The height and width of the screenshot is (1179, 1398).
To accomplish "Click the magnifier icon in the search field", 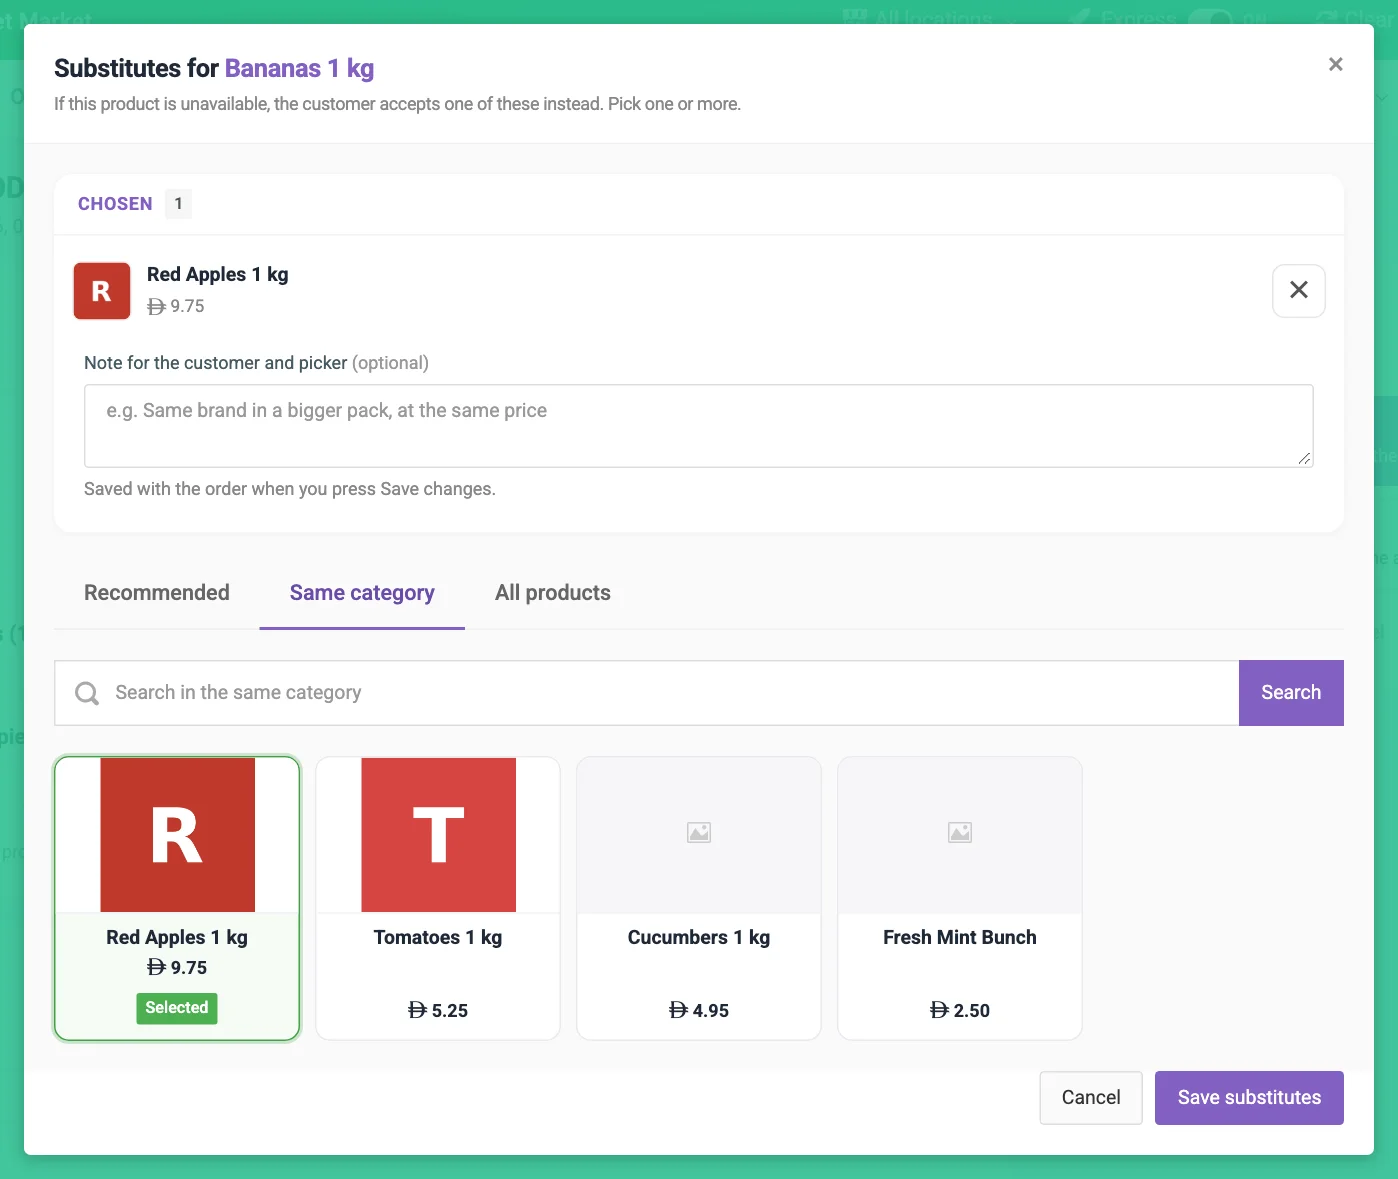I will pos(87,693).
